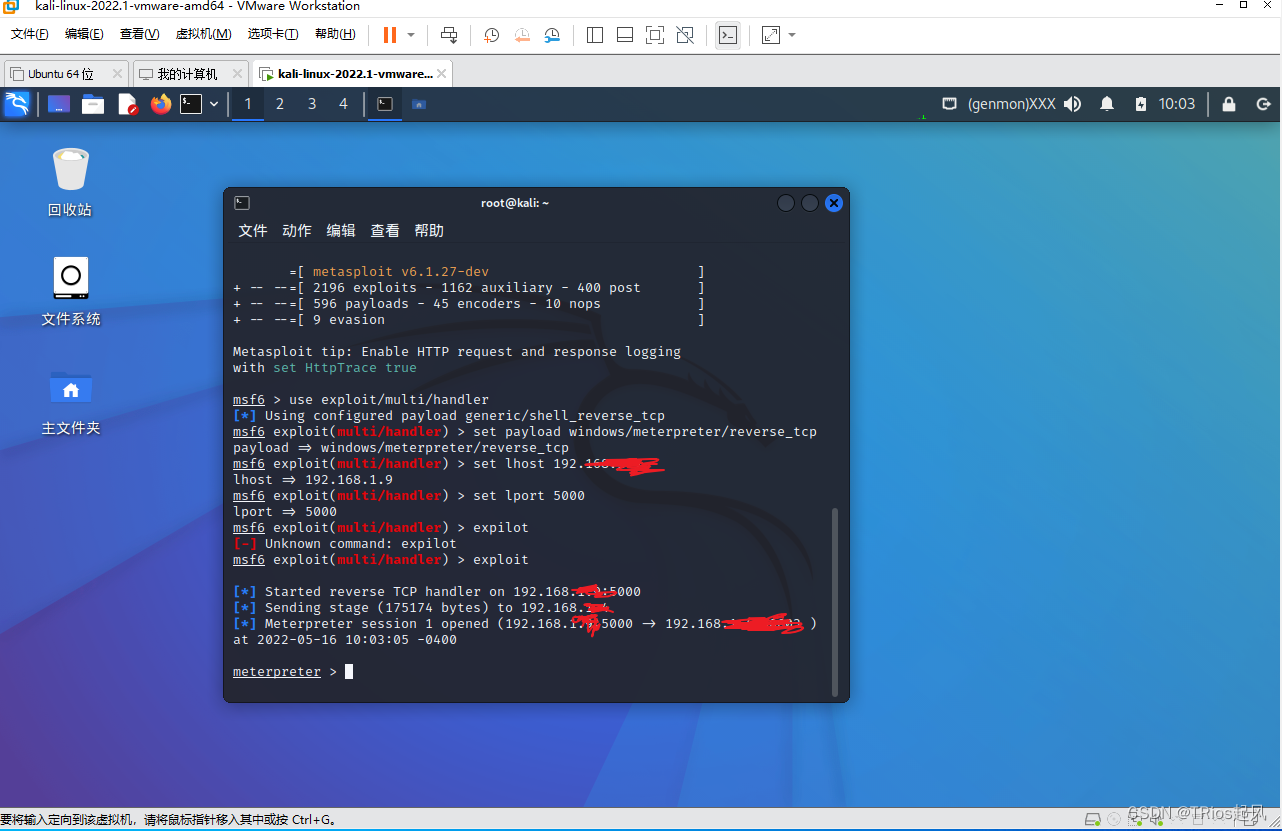Open the terminal's 动作 menu
Viewport: 1282px width, 831px height.
tap(297, 230)
